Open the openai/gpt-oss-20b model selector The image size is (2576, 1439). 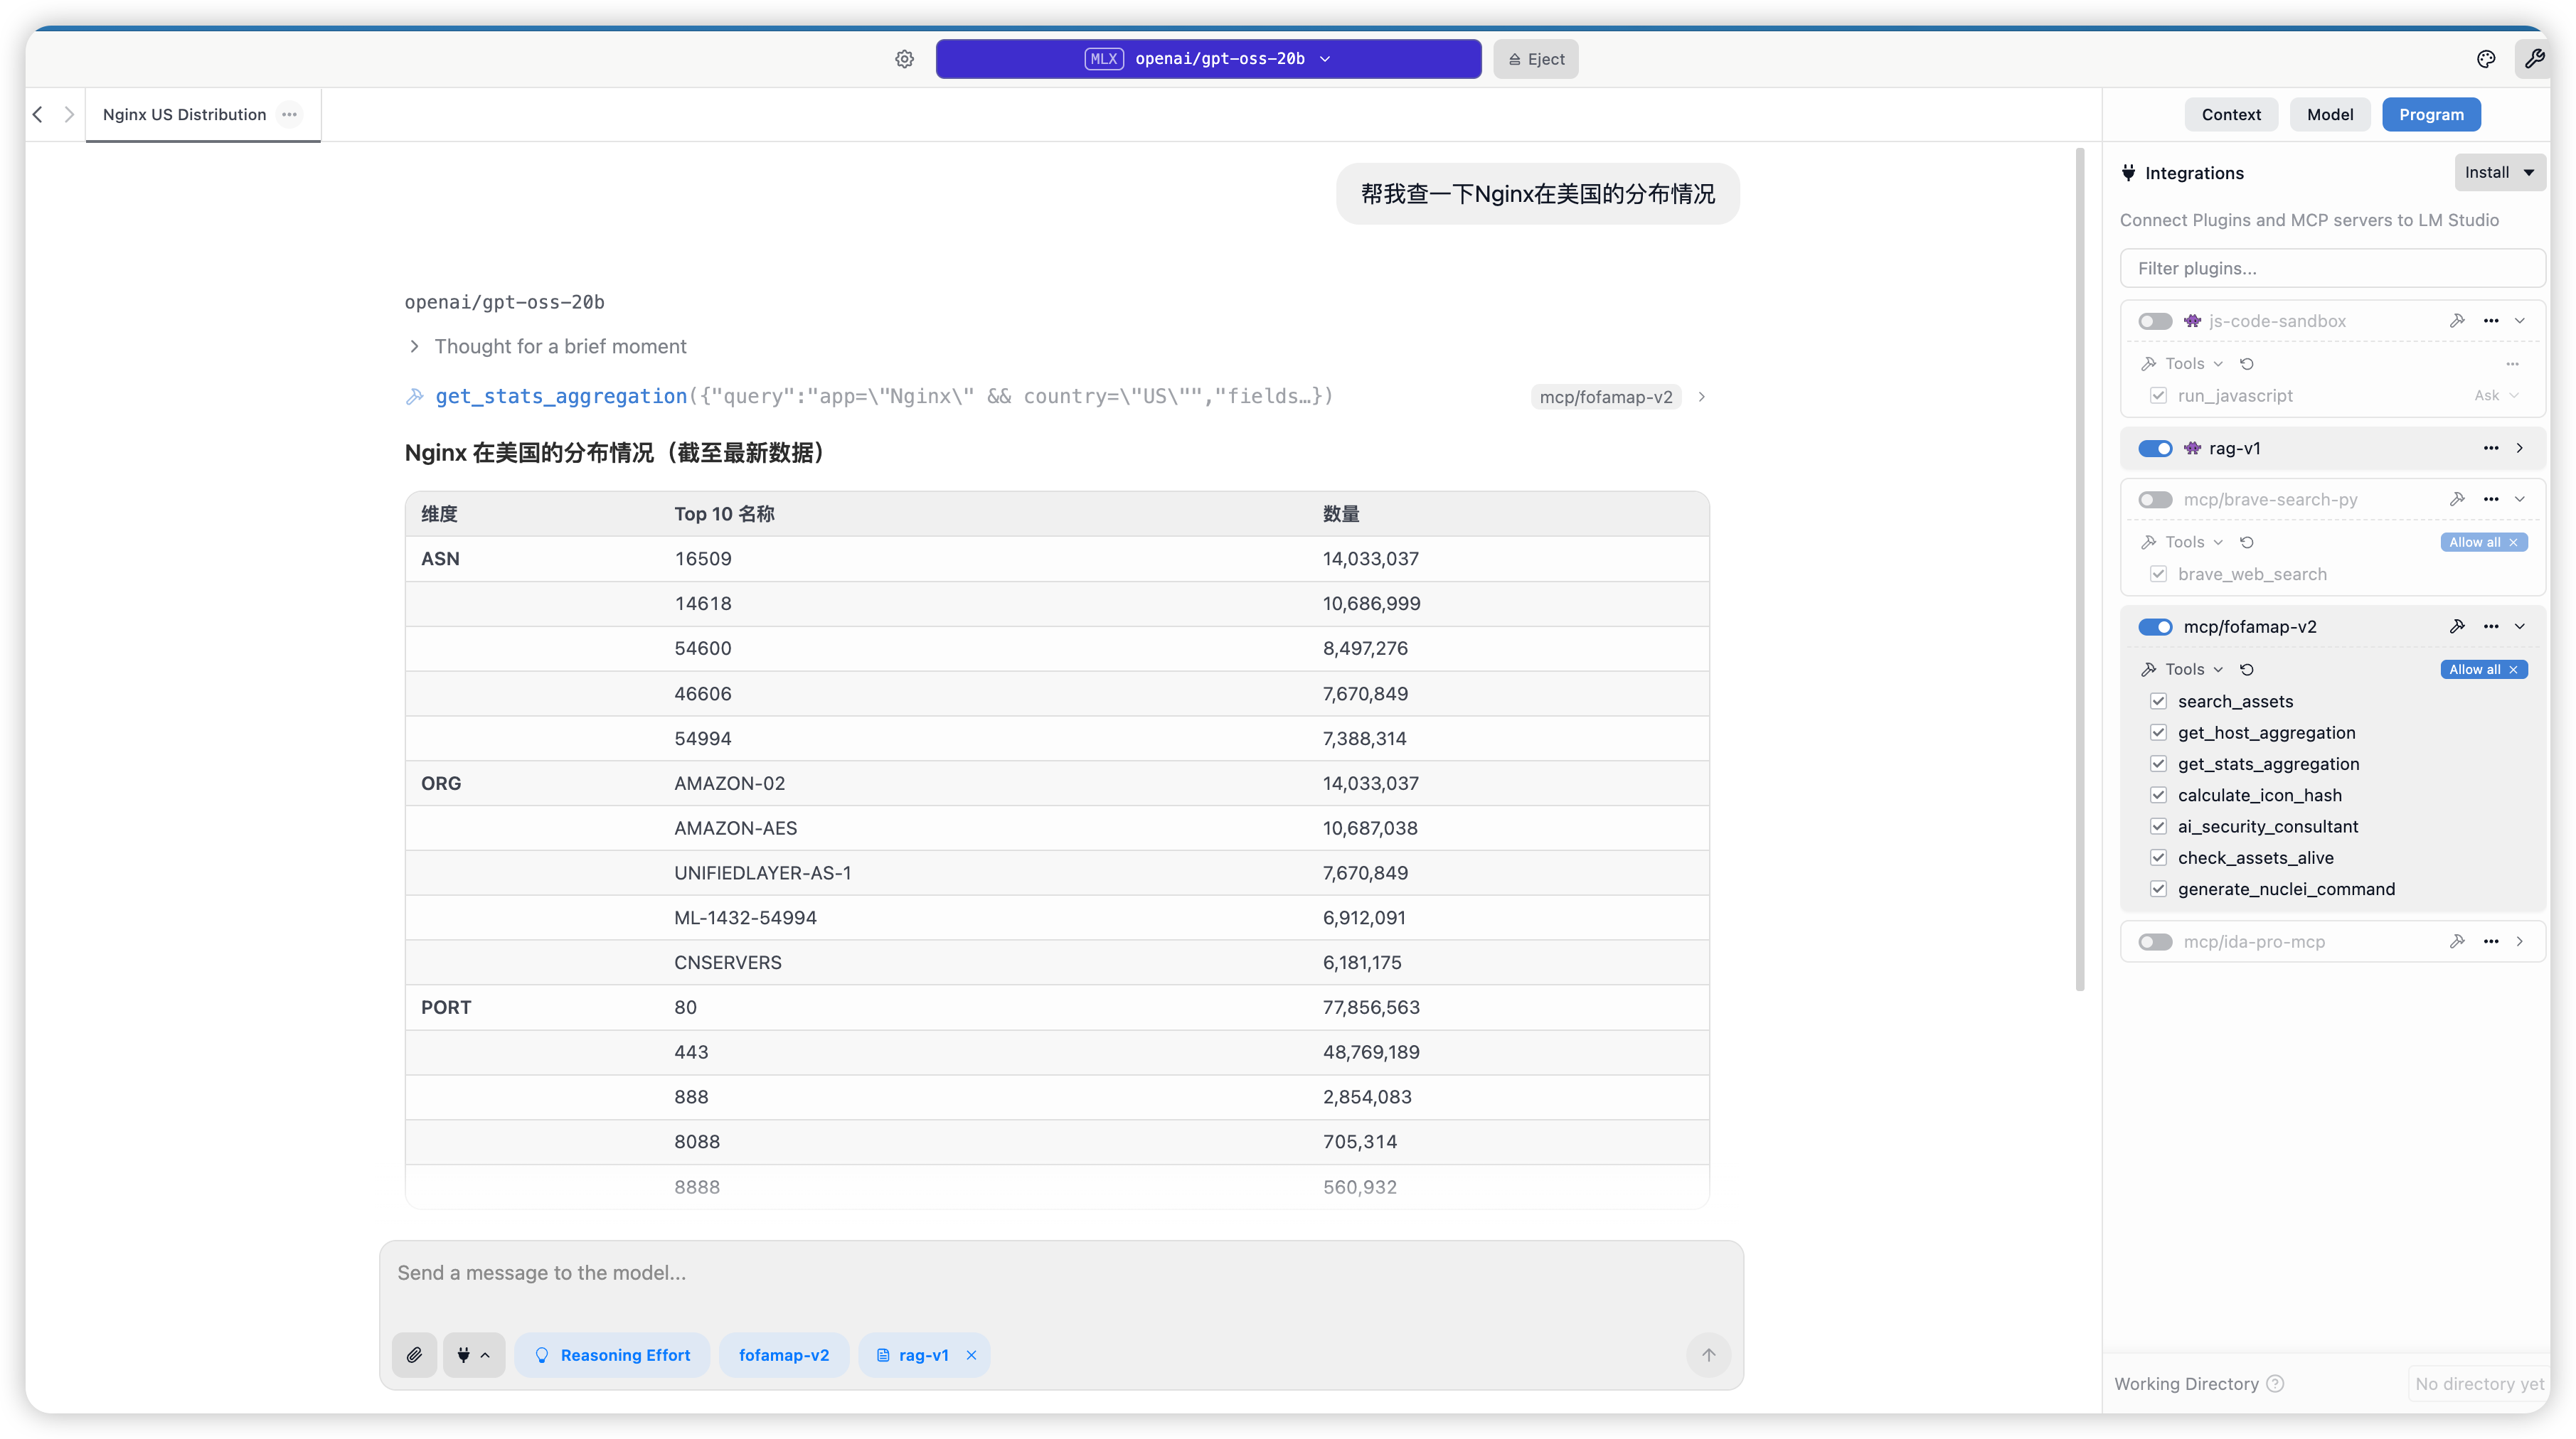(x=1208, y=59)
